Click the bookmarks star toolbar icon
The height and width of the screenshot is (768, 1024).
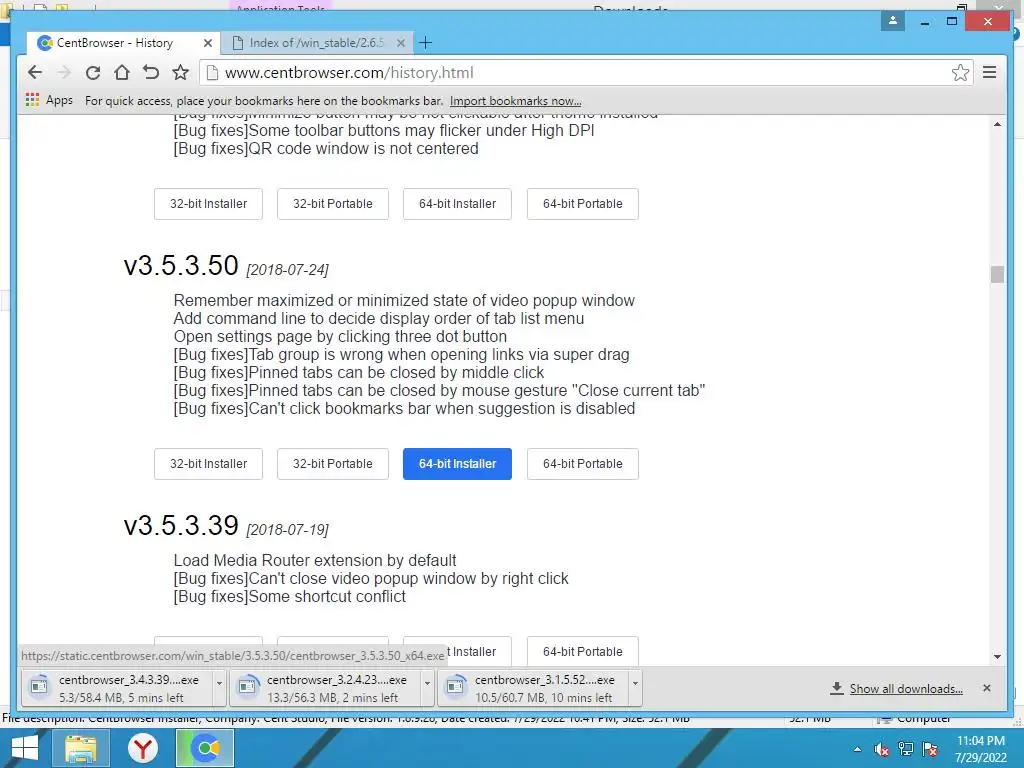click(x=180, y=72)
